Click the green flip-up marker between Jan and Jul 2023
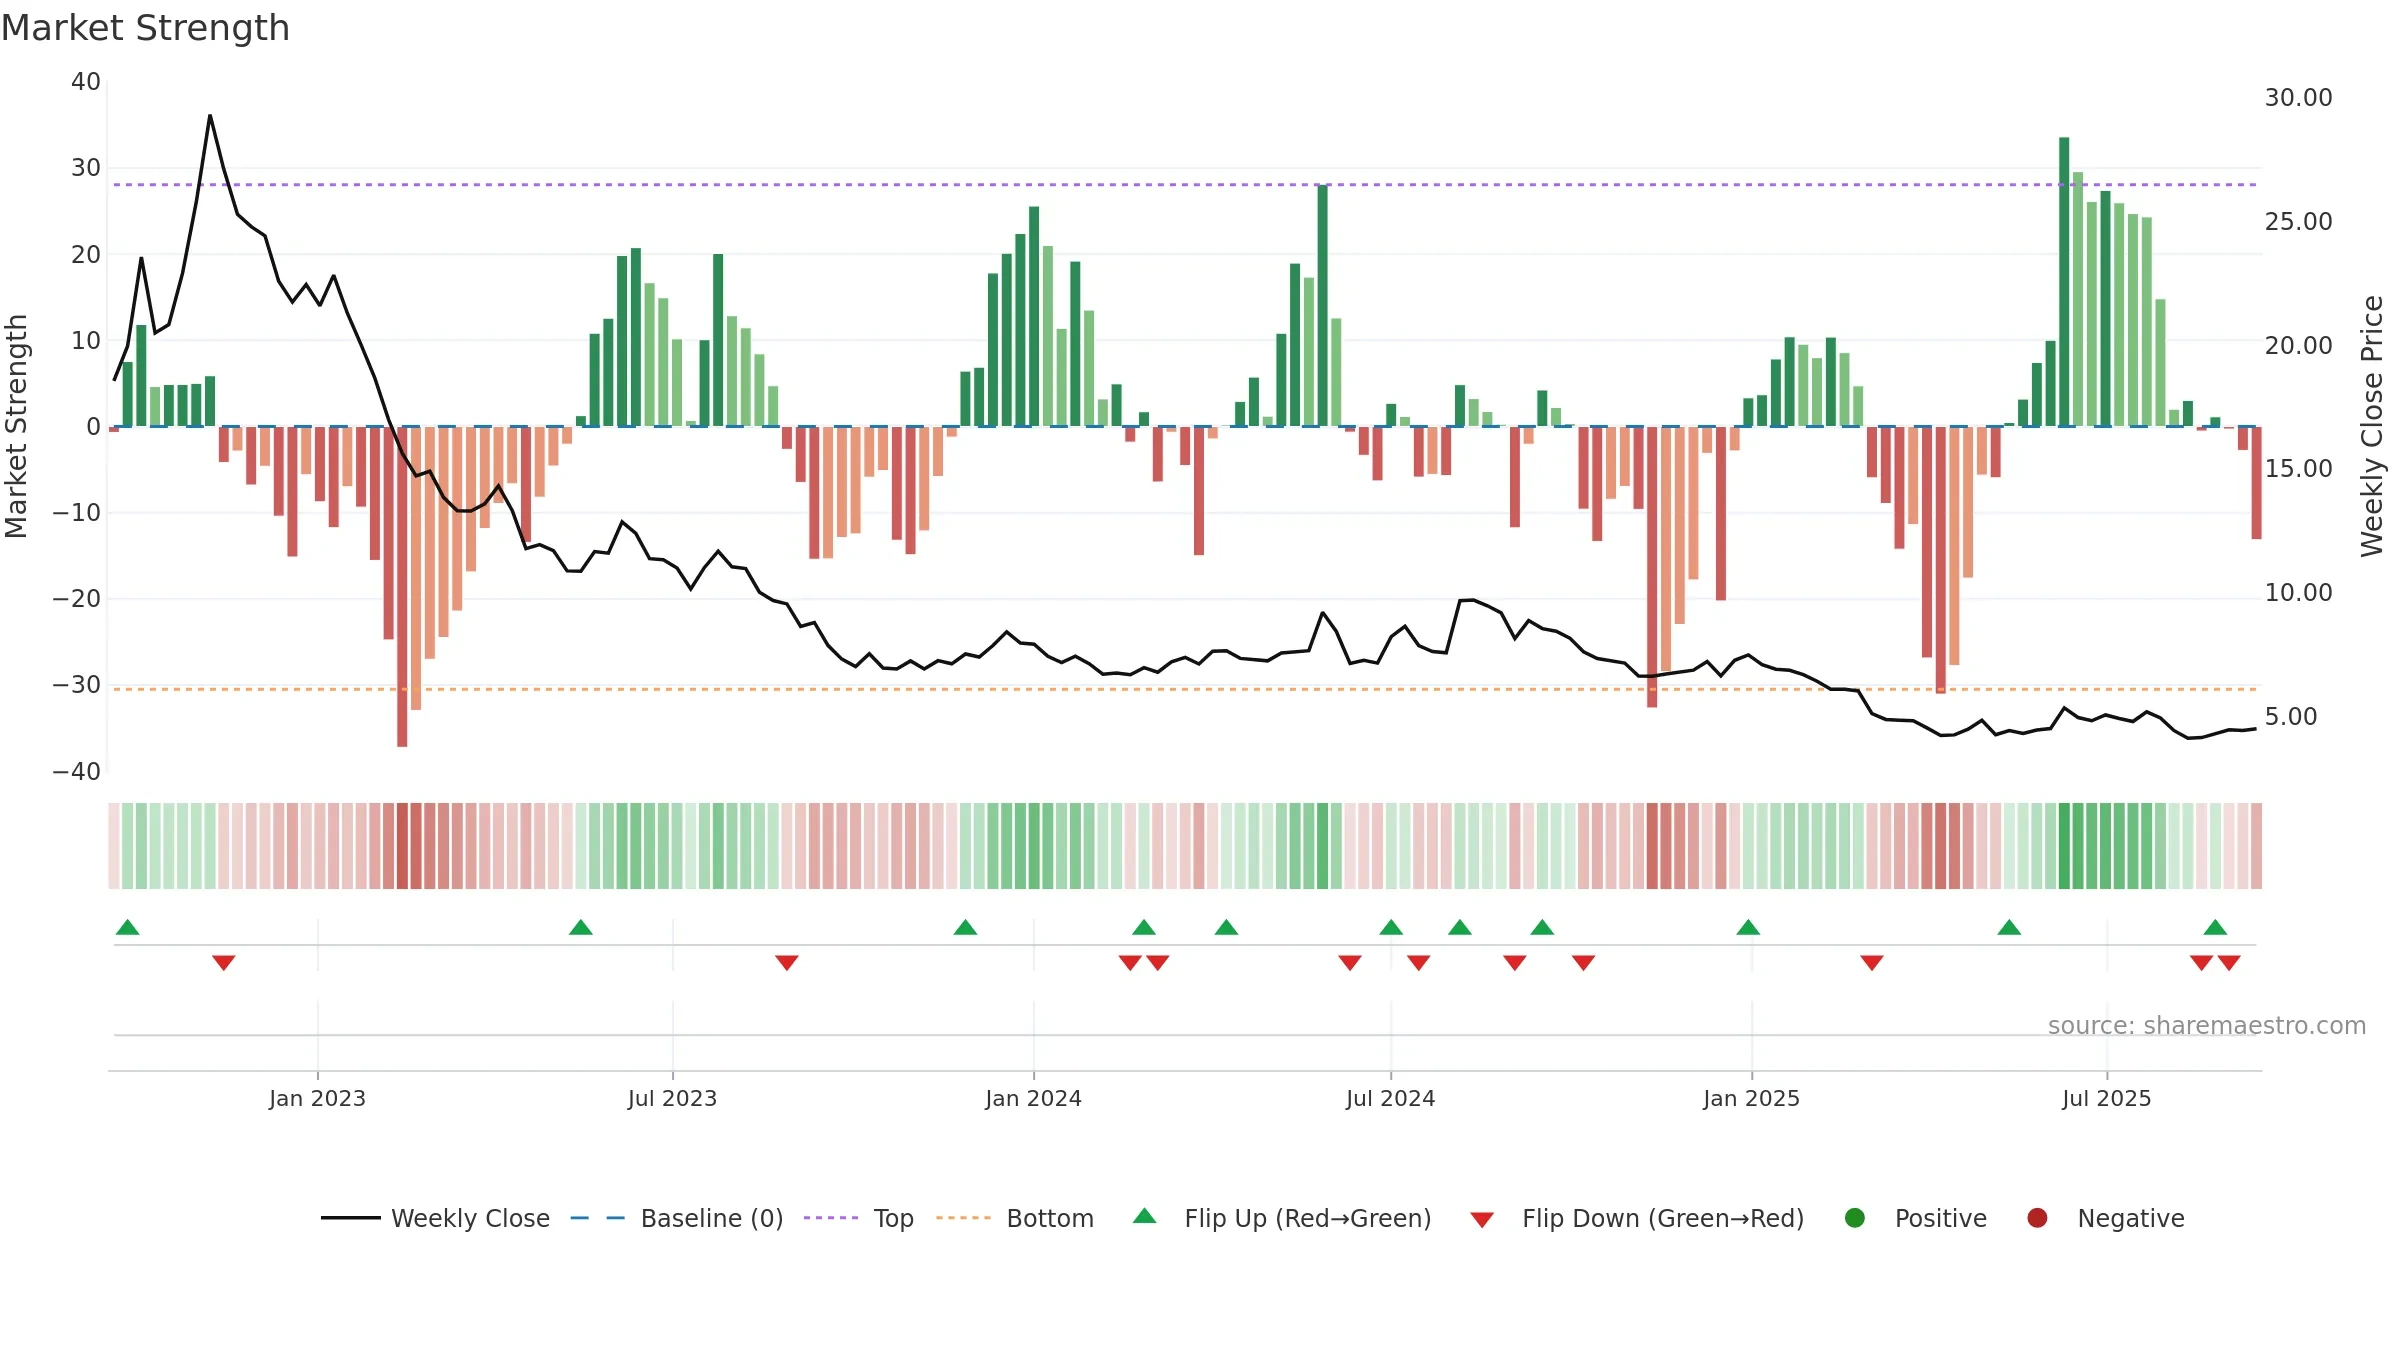 [581, 927]
